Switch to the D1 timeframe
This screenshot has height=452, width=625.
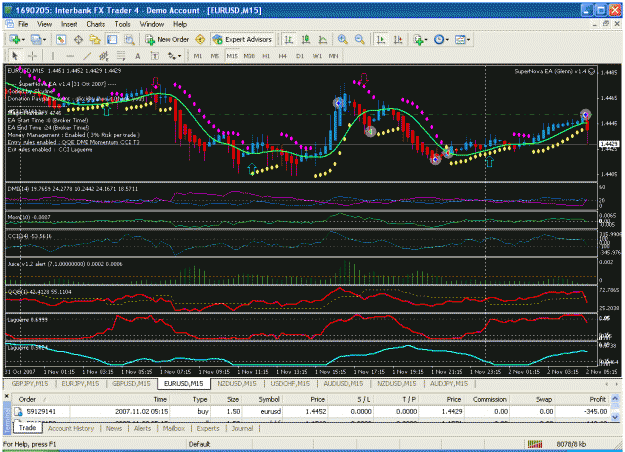coord(300,56)
